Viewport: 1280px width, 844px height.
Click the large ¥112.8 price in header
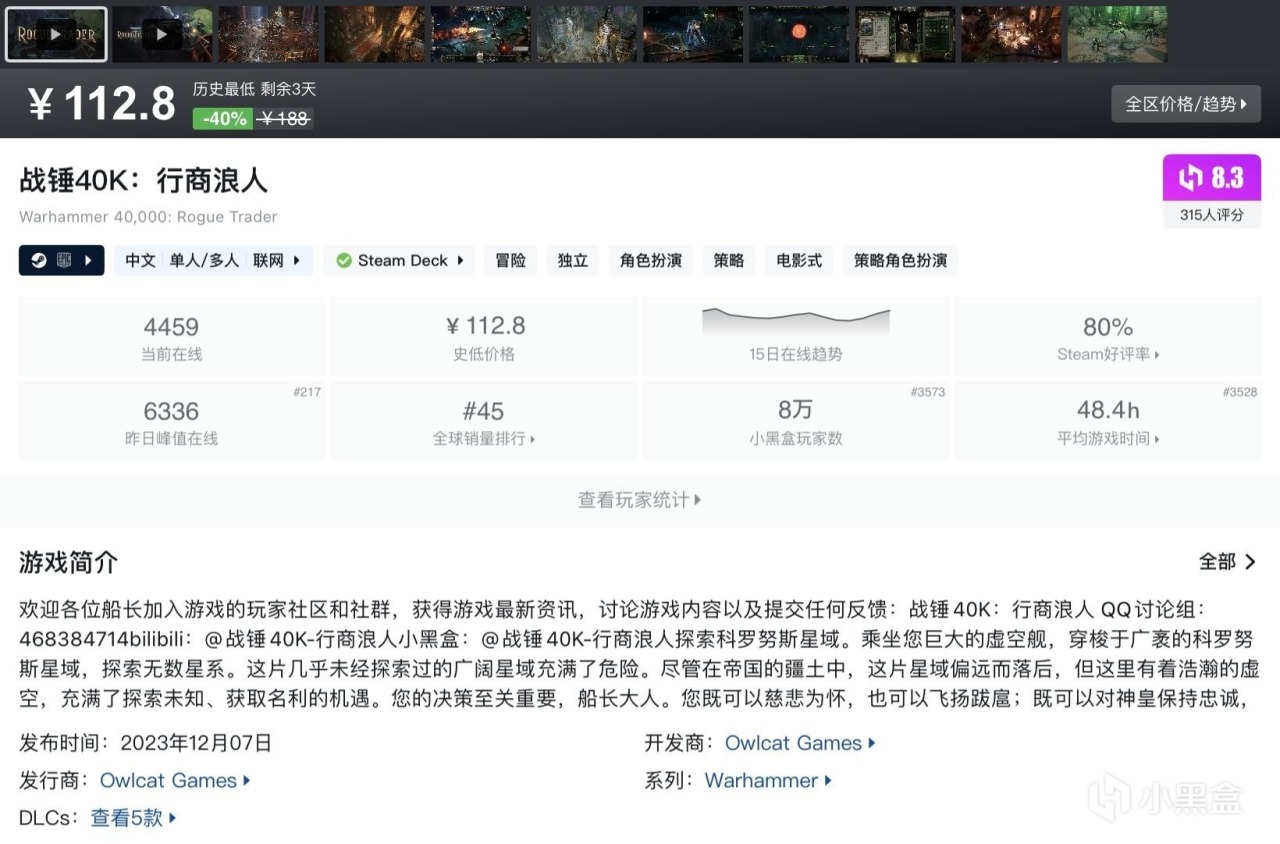(x=101, y=104)
